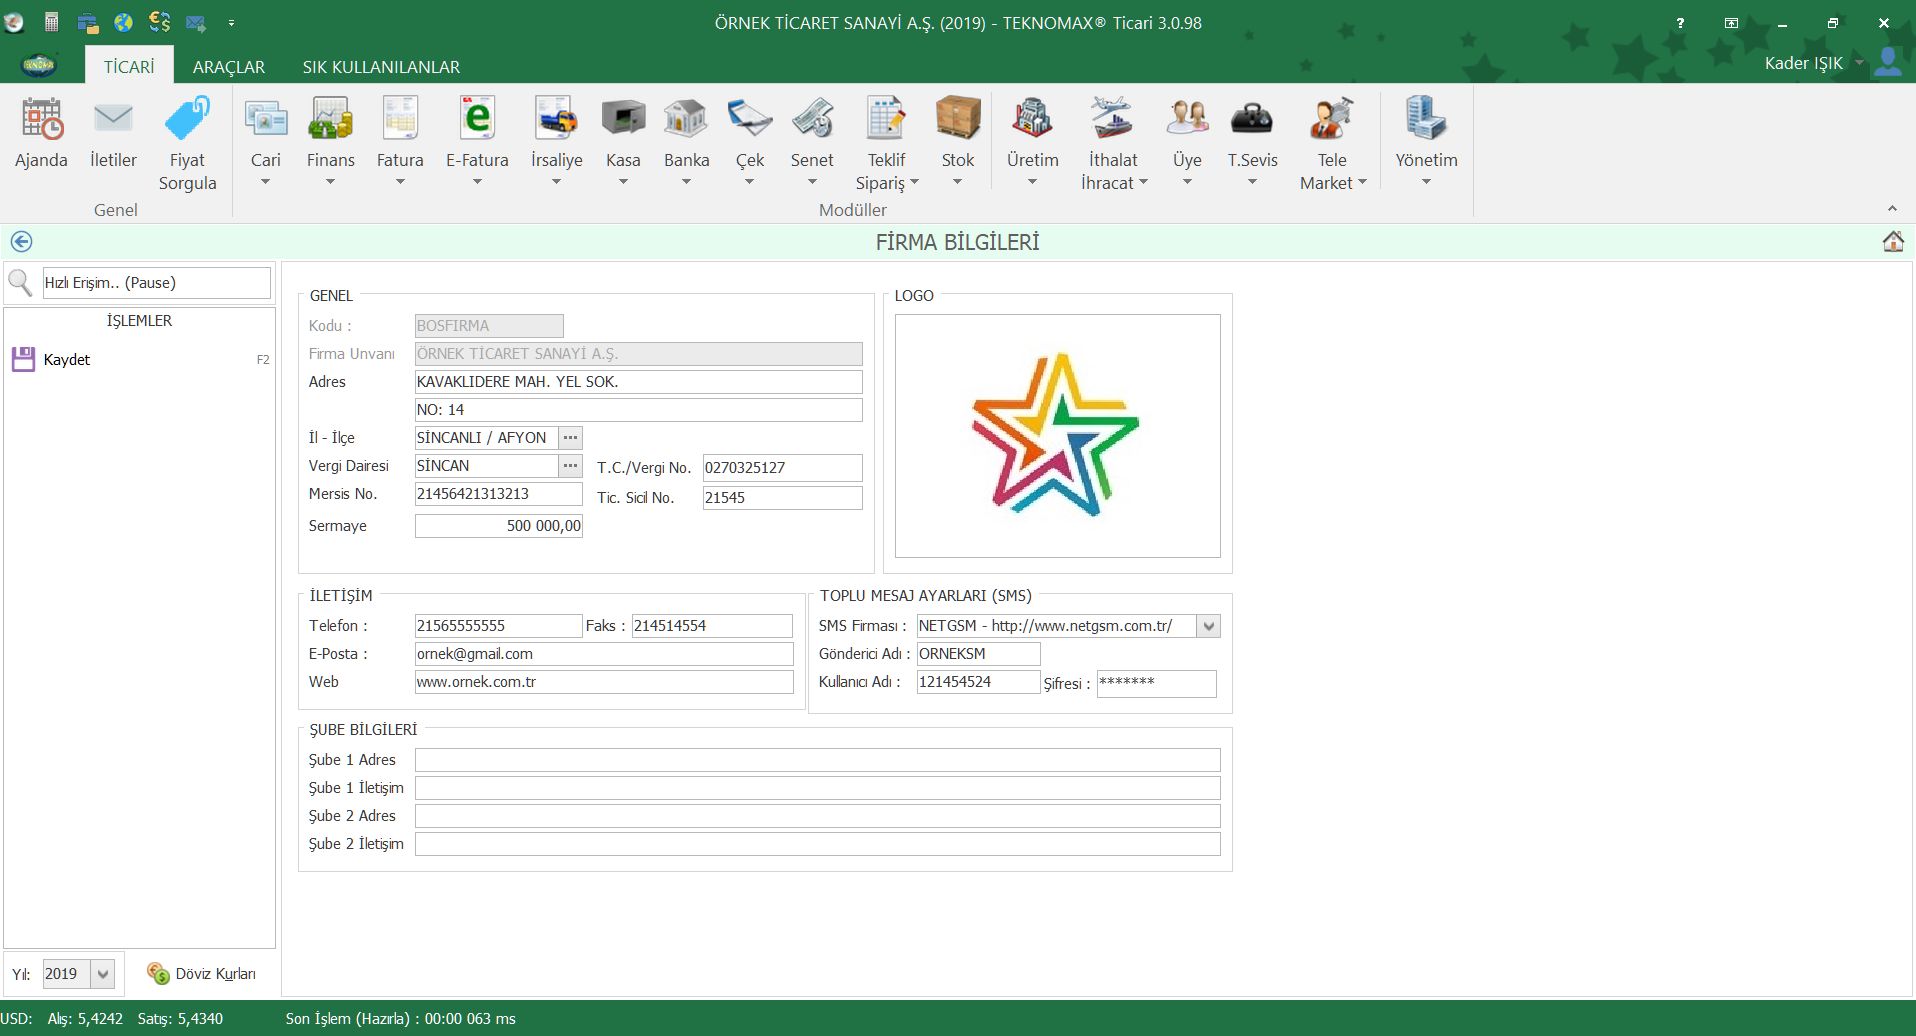Open the İl - İlçe lookup button
This screenshot has width=1916, height=1036.
pyautogui.click(x=570, y=438)
